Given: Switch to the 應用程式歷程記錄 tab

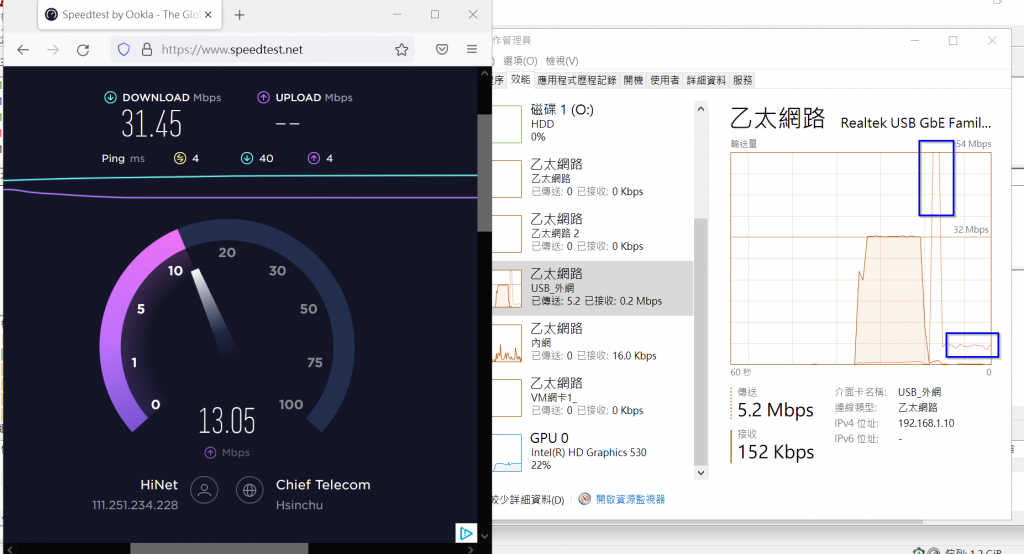Looking at the screenshot, I should point(577,80).
